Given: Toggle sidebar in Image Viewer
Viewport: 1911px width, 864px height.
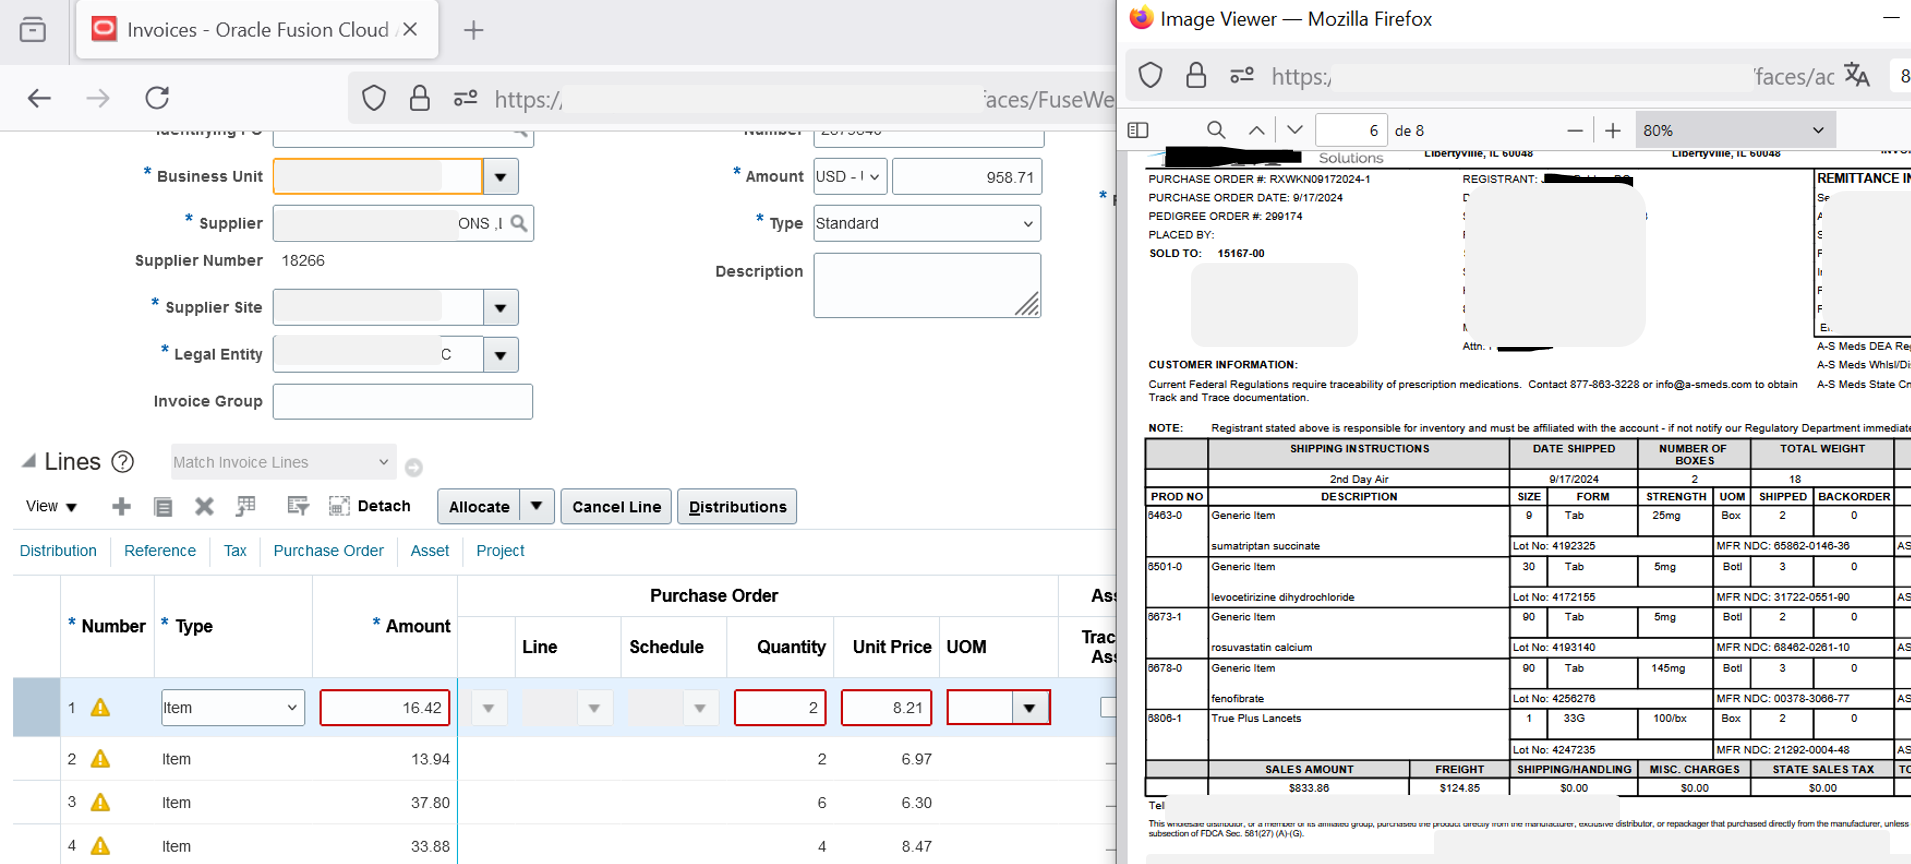Looking at the screenshot, I should [x=1138, y=130].
